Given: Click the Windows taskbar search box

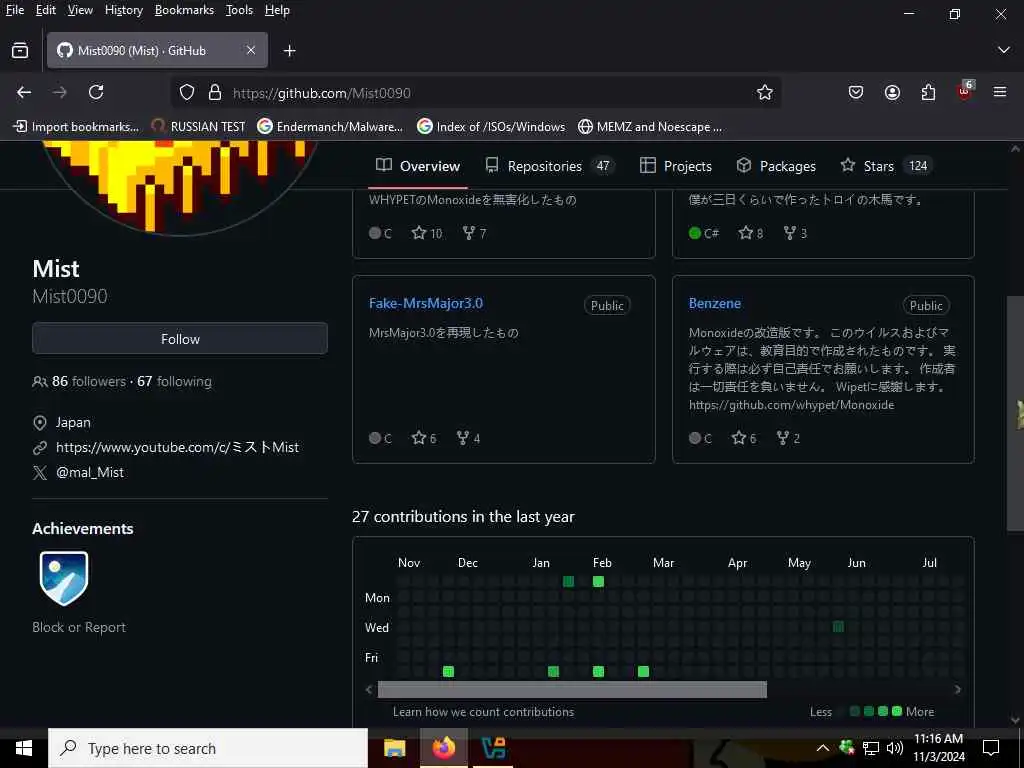Looking at the screenshot, I should (x=208, y=748).
